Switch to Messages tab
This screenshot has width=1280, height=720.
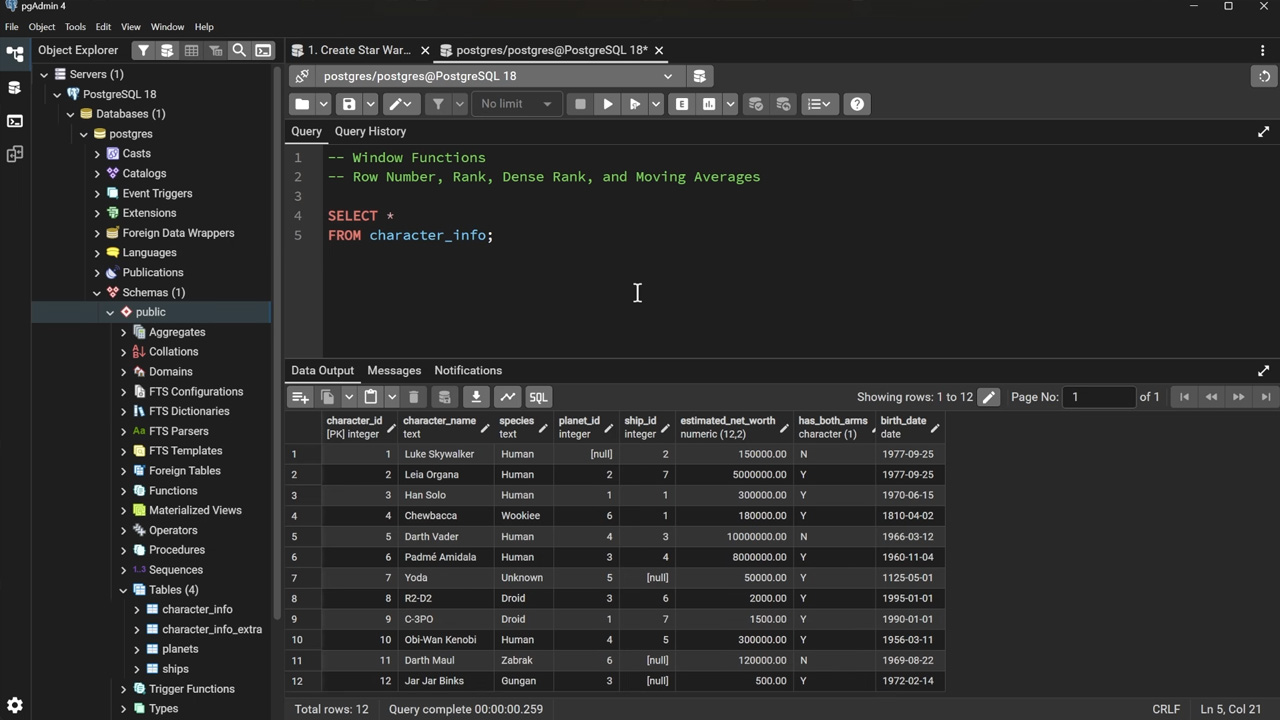[x=394, y=371]
